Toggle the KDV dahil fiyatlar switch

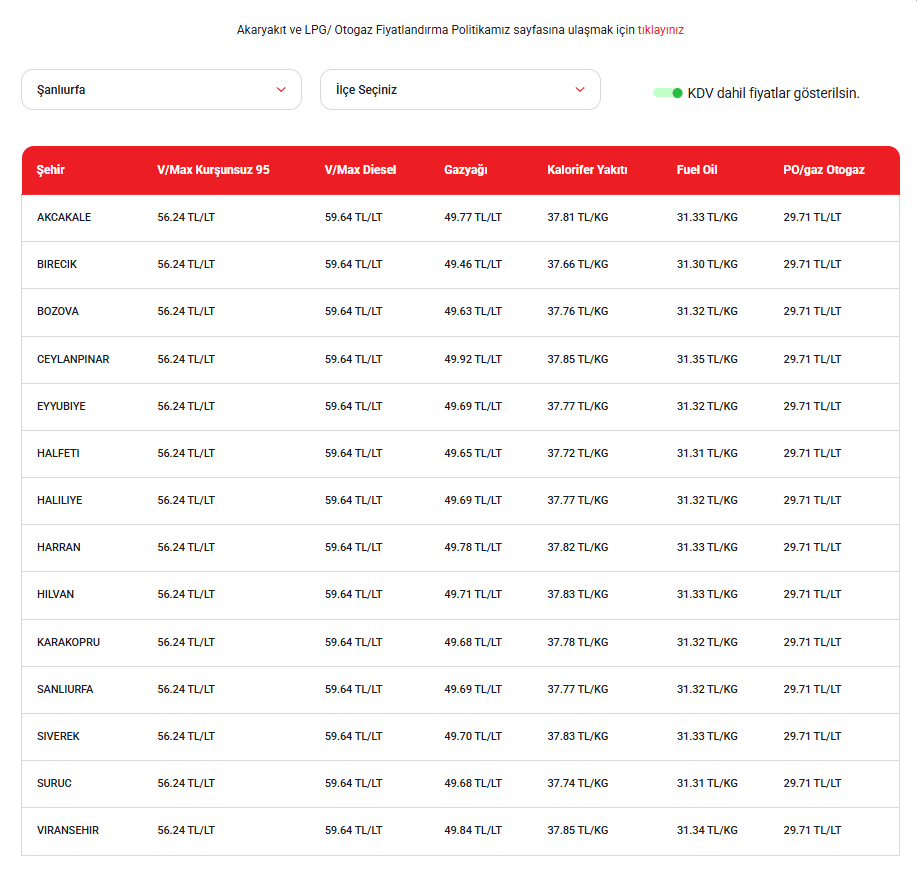(x=667, y=93)
